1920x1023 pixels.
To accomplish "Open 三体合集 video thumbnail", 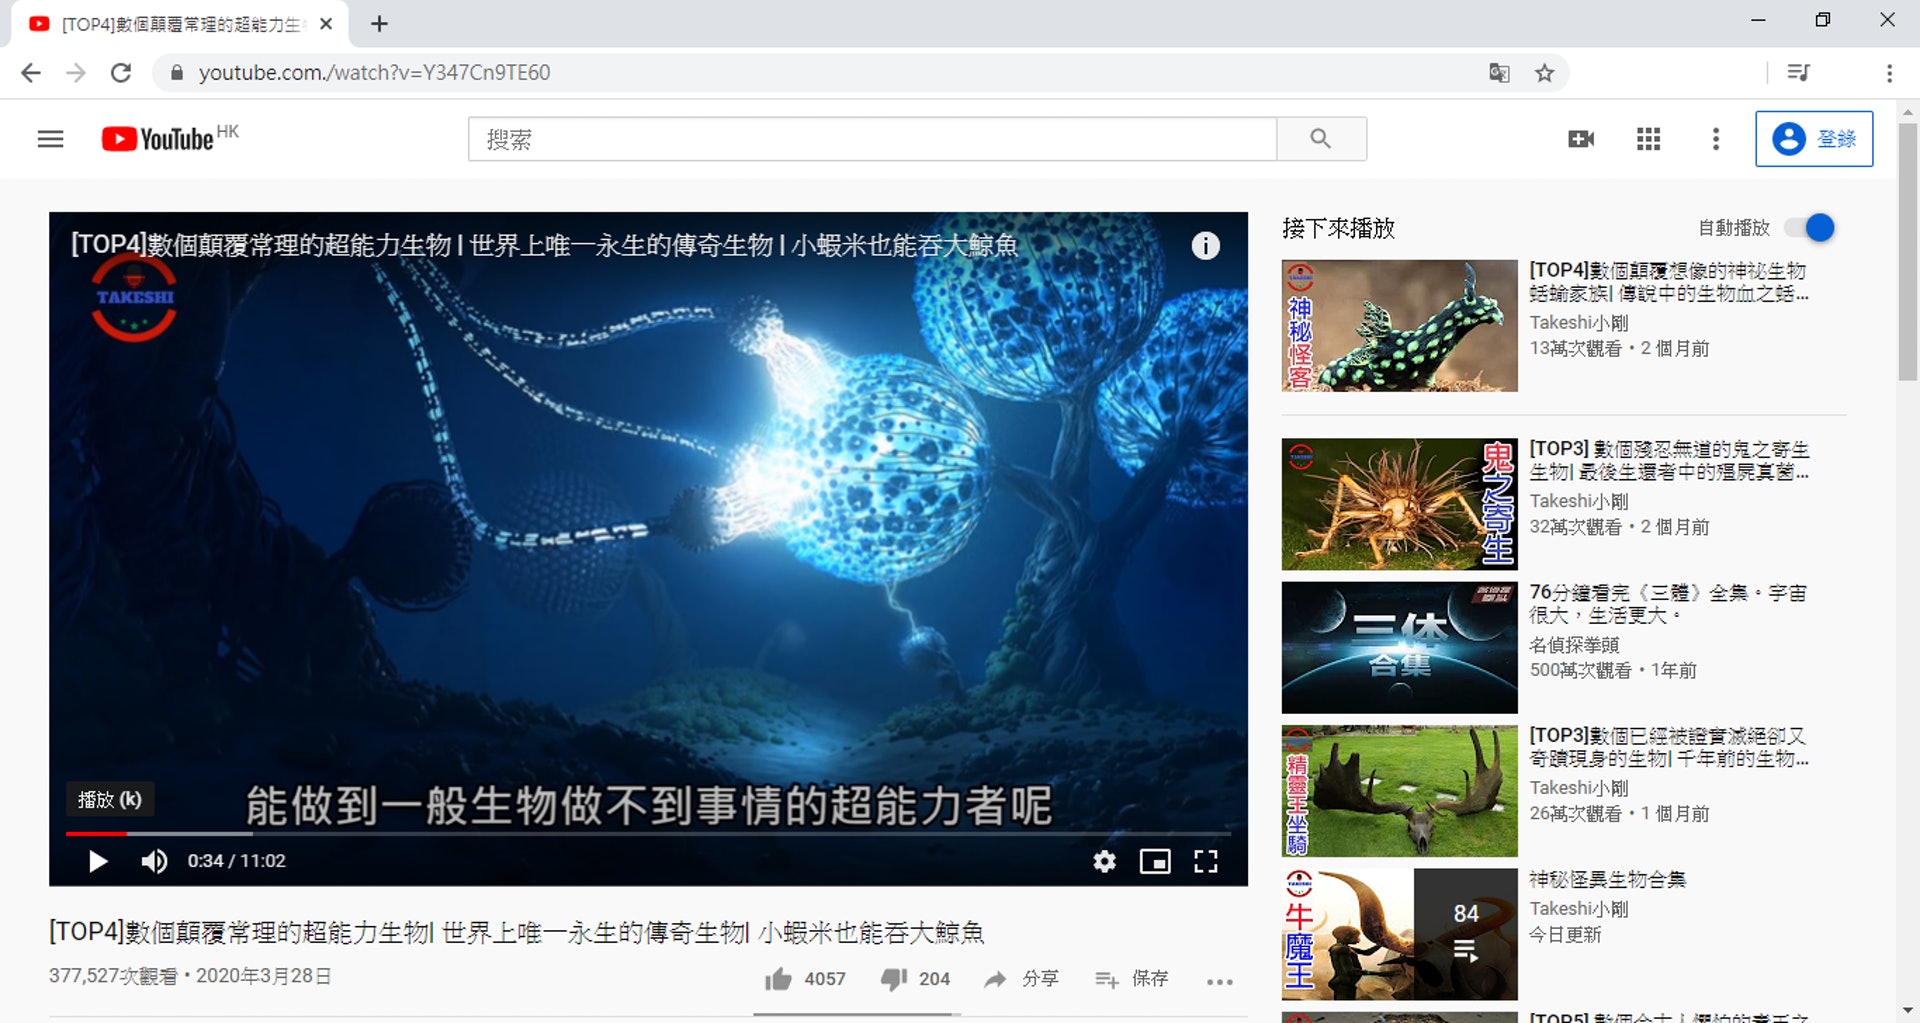I will (x=1399, y=647).
